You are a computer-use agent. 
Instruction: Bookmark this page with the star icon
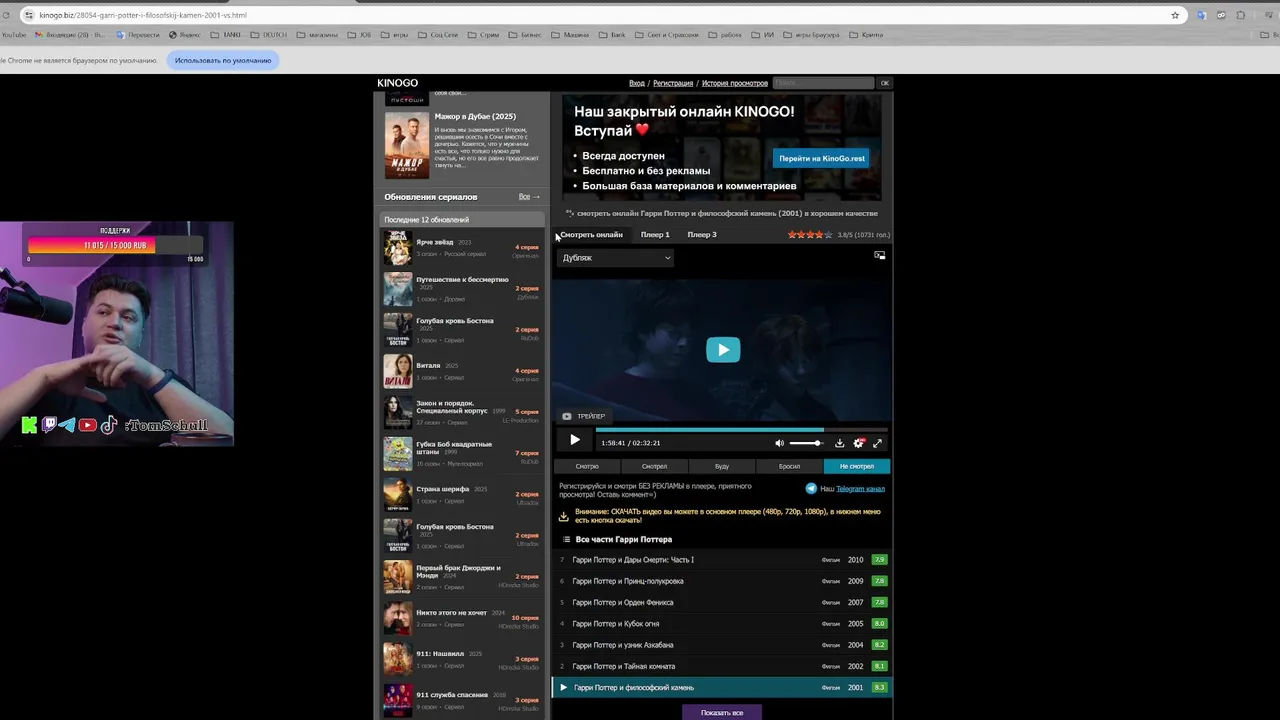(1175, 15)
